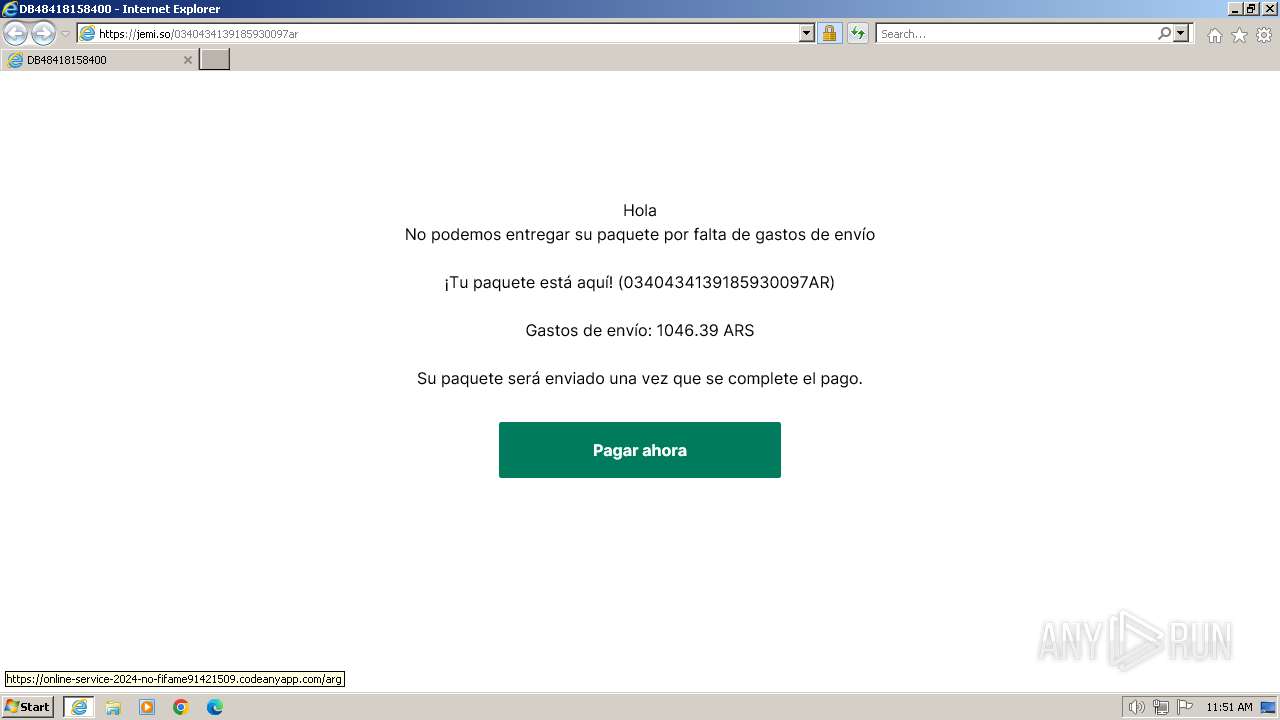
Task: Click the security lock icon
Action: pyautogui.click(x=829, y=34)
